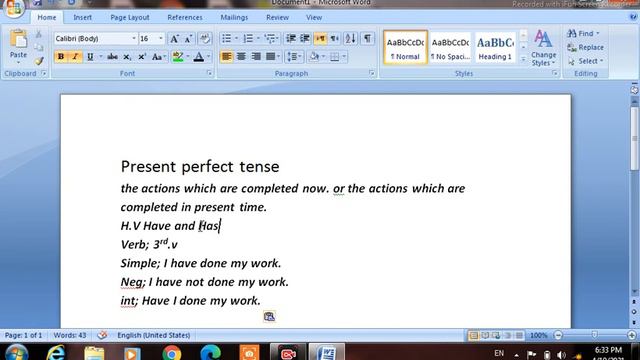Screen dimensions: 640x360
Task: Open Change Styles menu
Action: [543, 48]
